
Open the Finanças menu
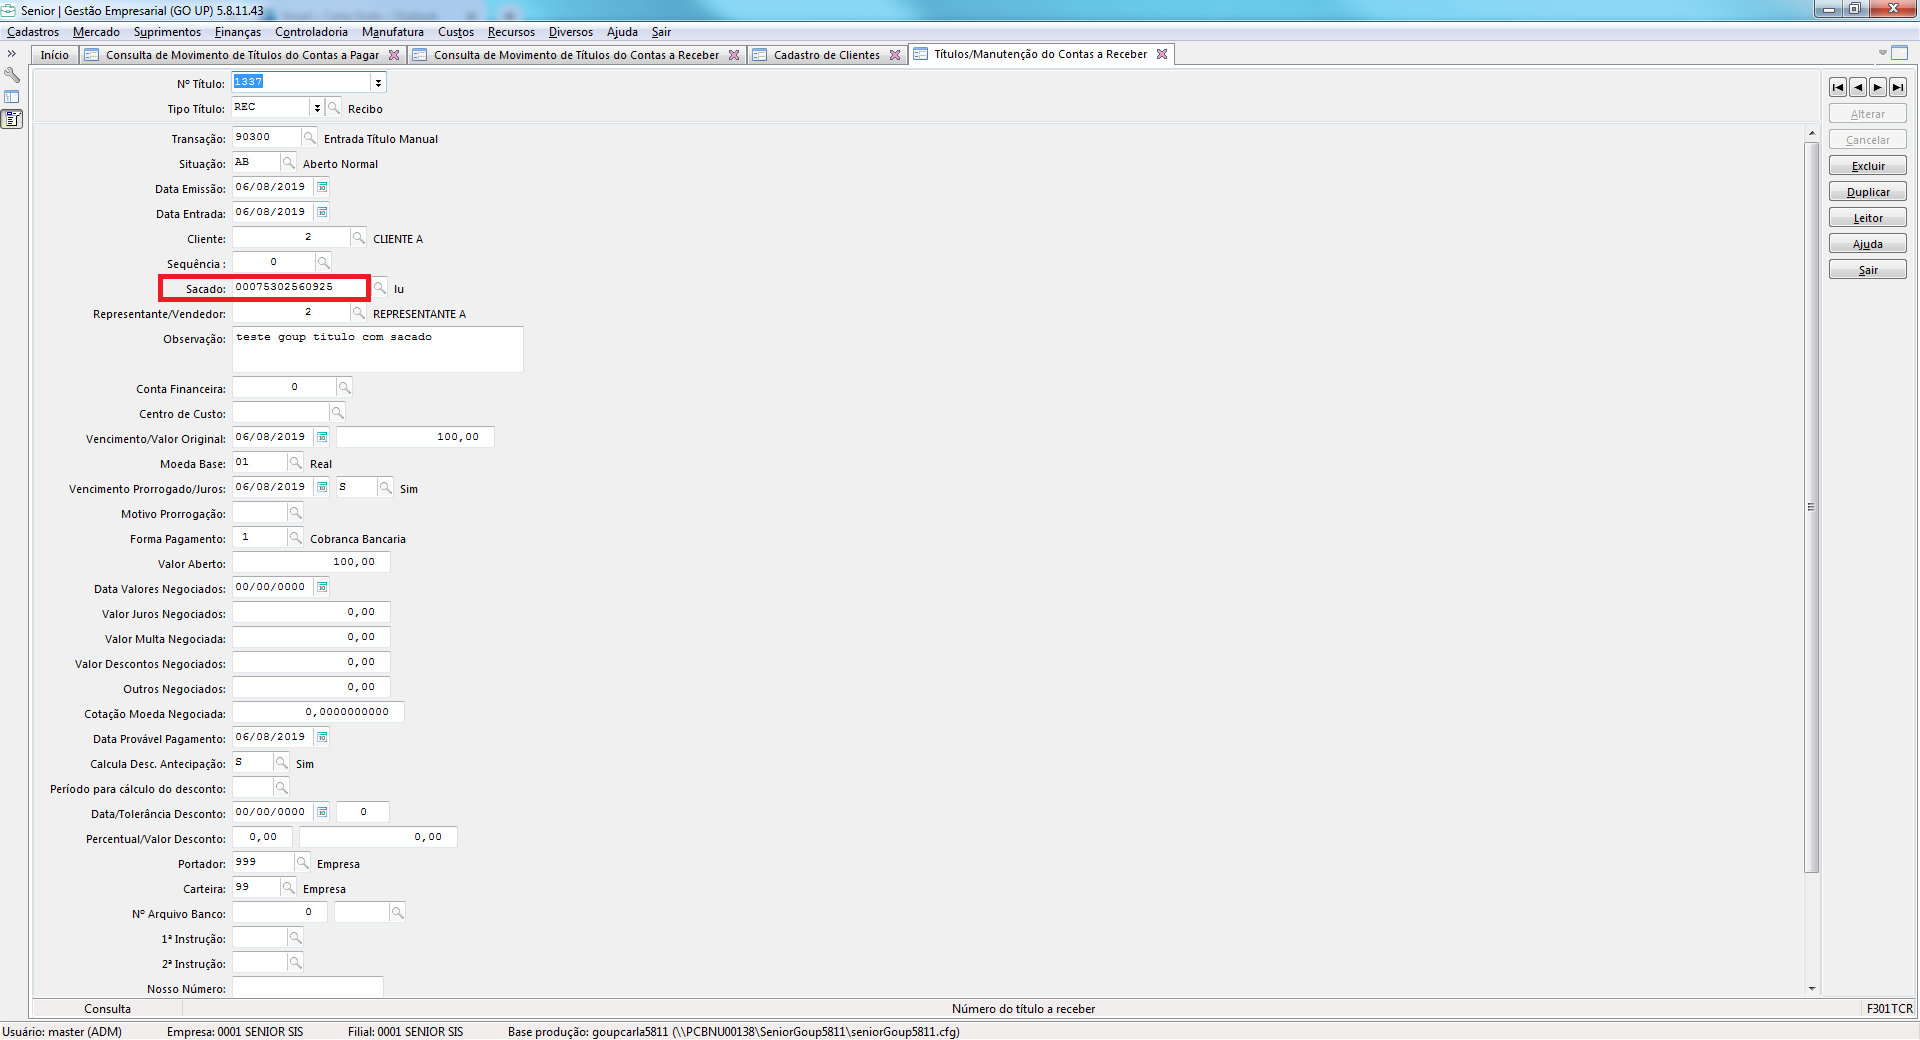237,32
